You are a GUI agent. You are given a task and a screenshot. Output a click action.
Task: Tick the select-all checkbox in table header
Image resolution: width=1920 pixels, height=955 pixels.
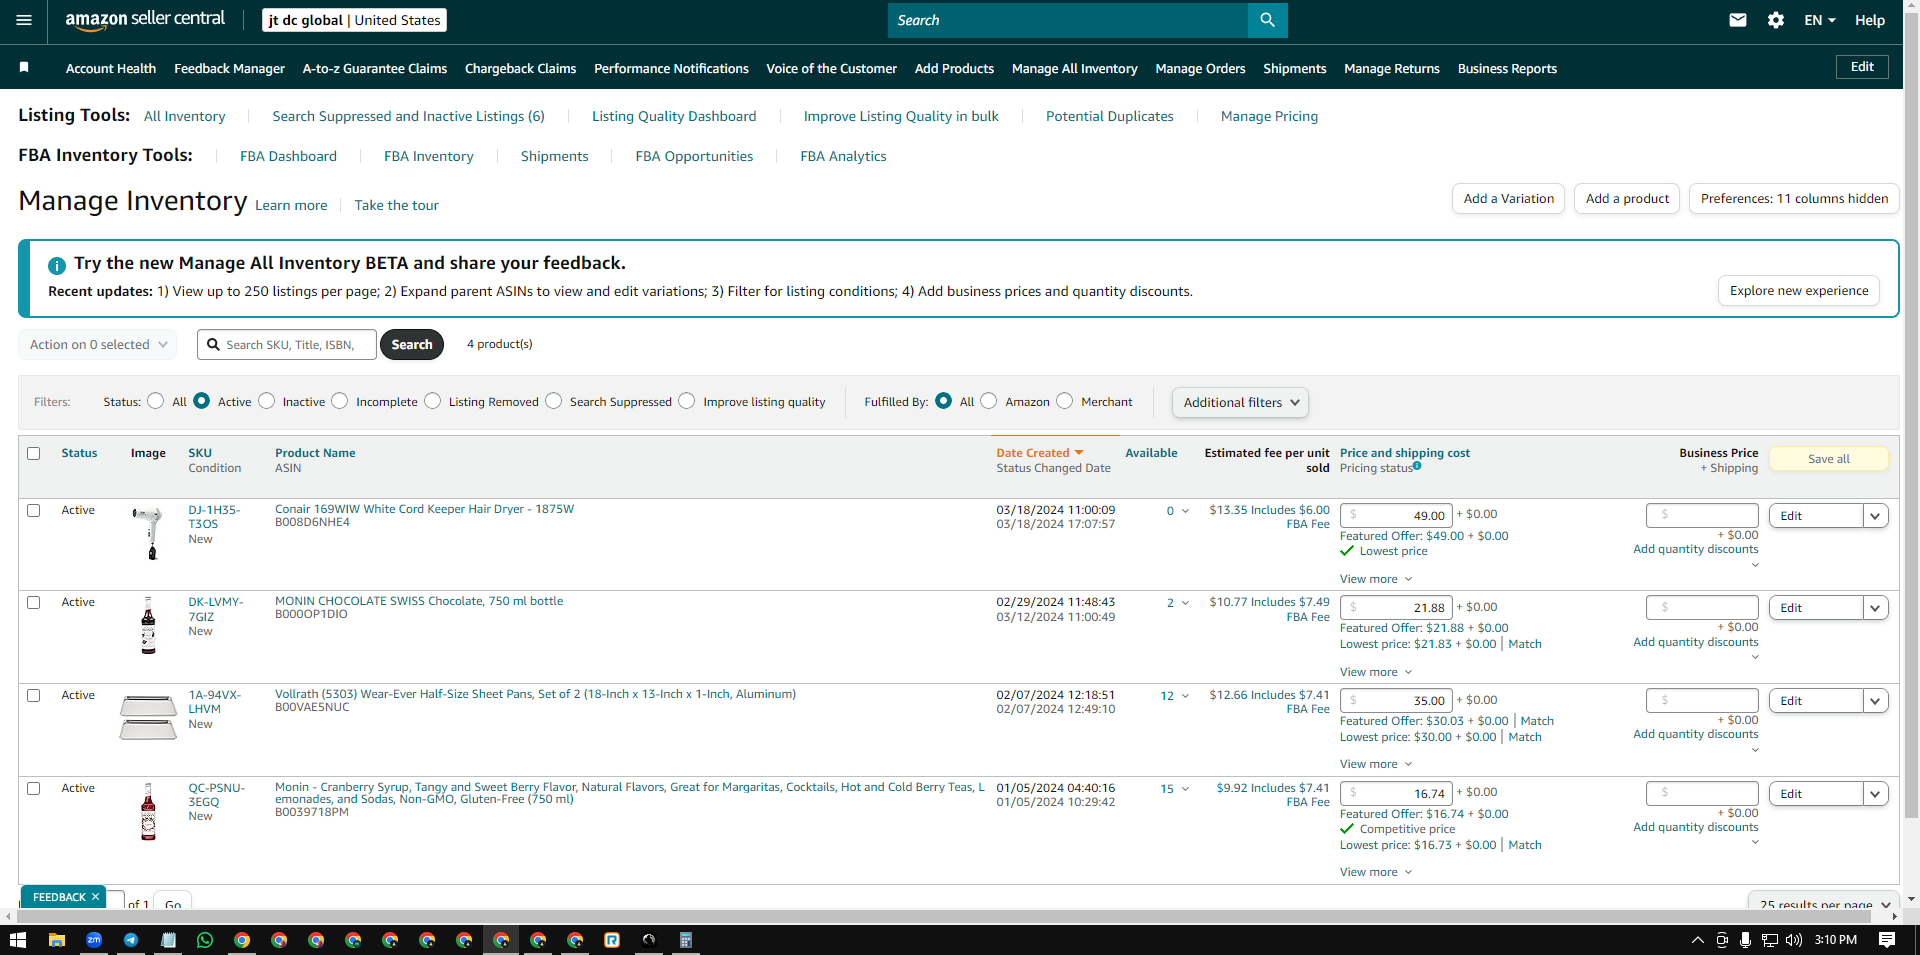click(x=33, y=453)
